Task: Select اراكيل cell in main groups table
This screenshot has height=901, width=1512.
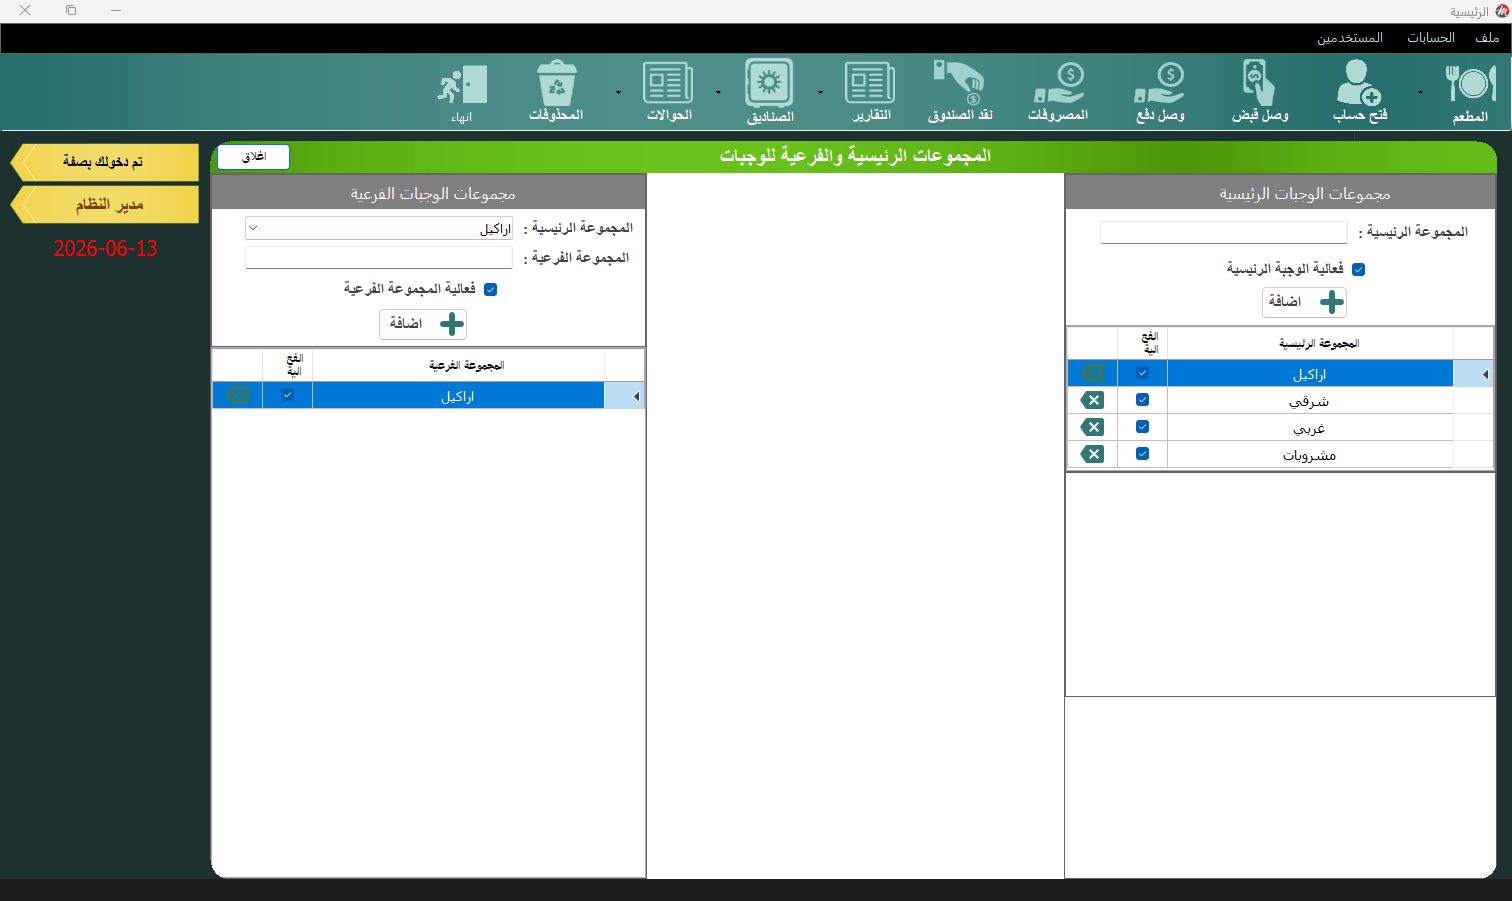Action: (x=1310, y=374)
